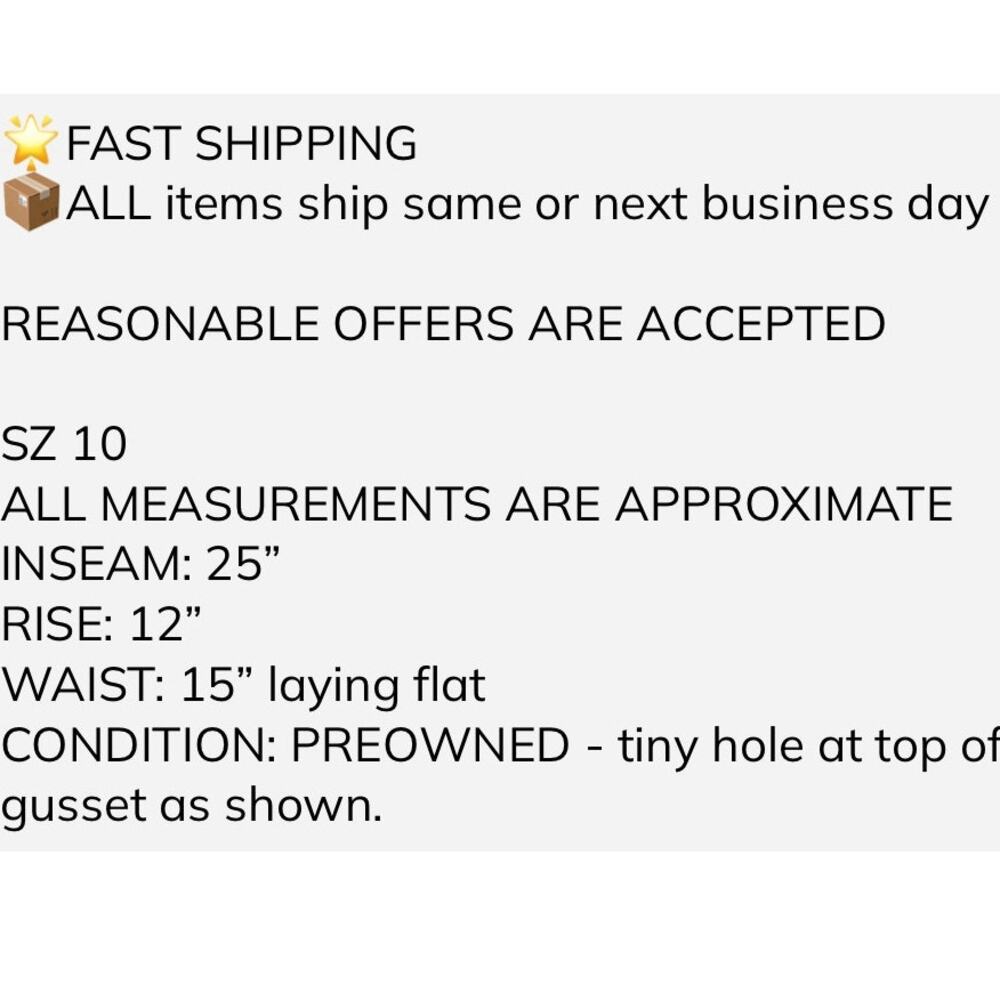Screen dimensions: 1000x1000
Task: Click the phrase 'business day'
Action: pyautogui.click(x=844, y=204)
